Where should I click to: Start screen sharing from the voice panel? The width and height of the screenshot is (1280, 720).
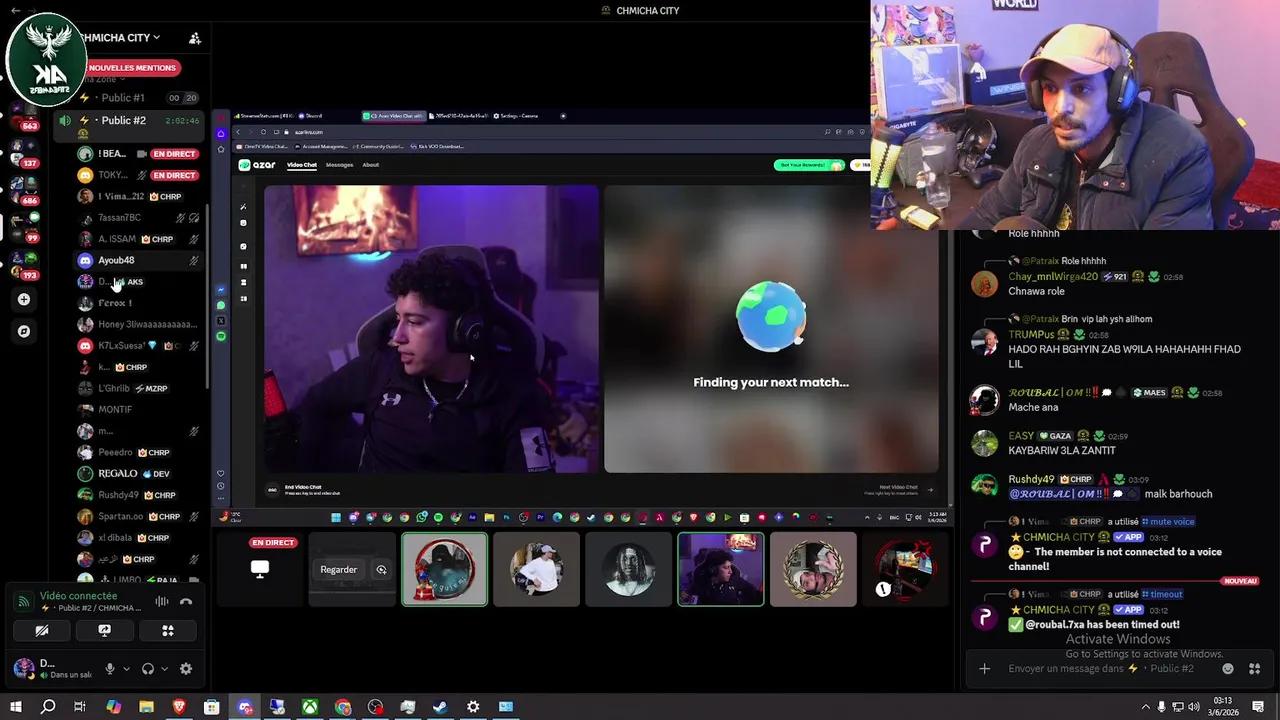105,631
